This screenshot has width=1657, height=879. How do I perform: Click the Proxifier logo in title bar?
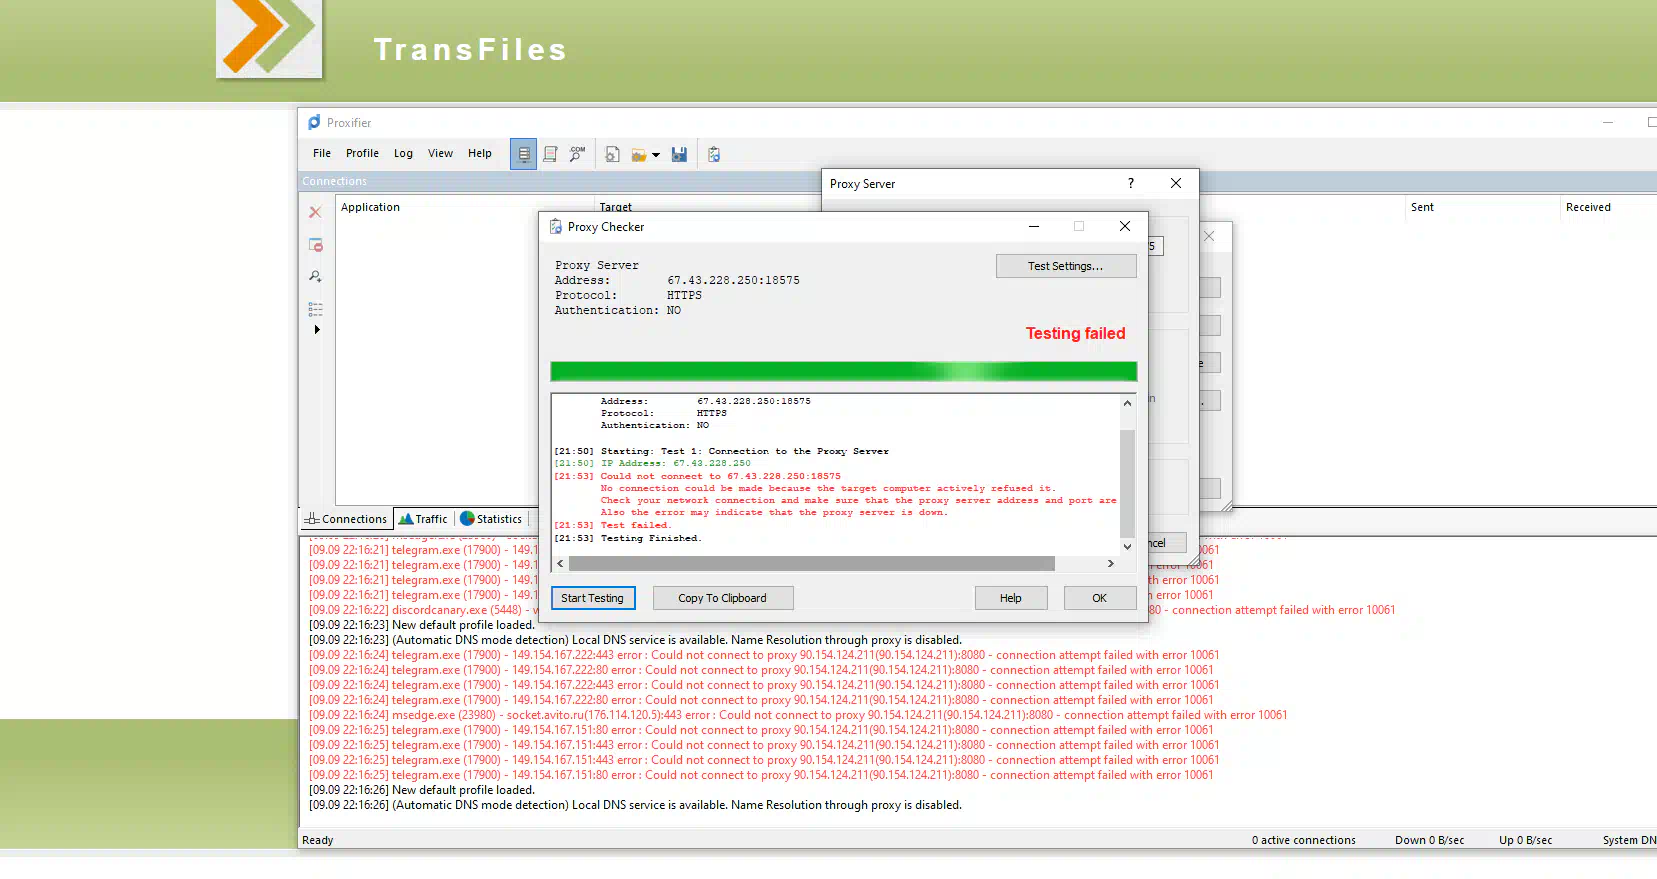coord(314,122)
